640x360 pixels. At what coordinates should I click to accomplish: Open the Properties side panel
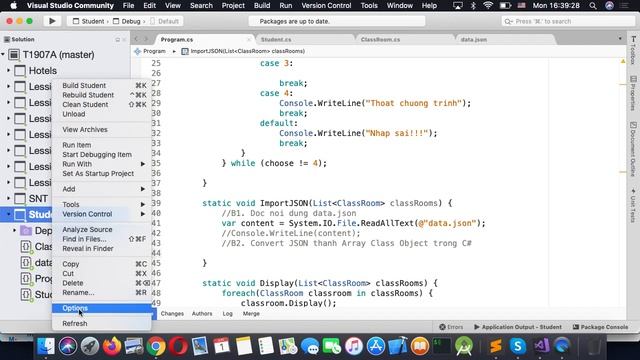[633, 93]
